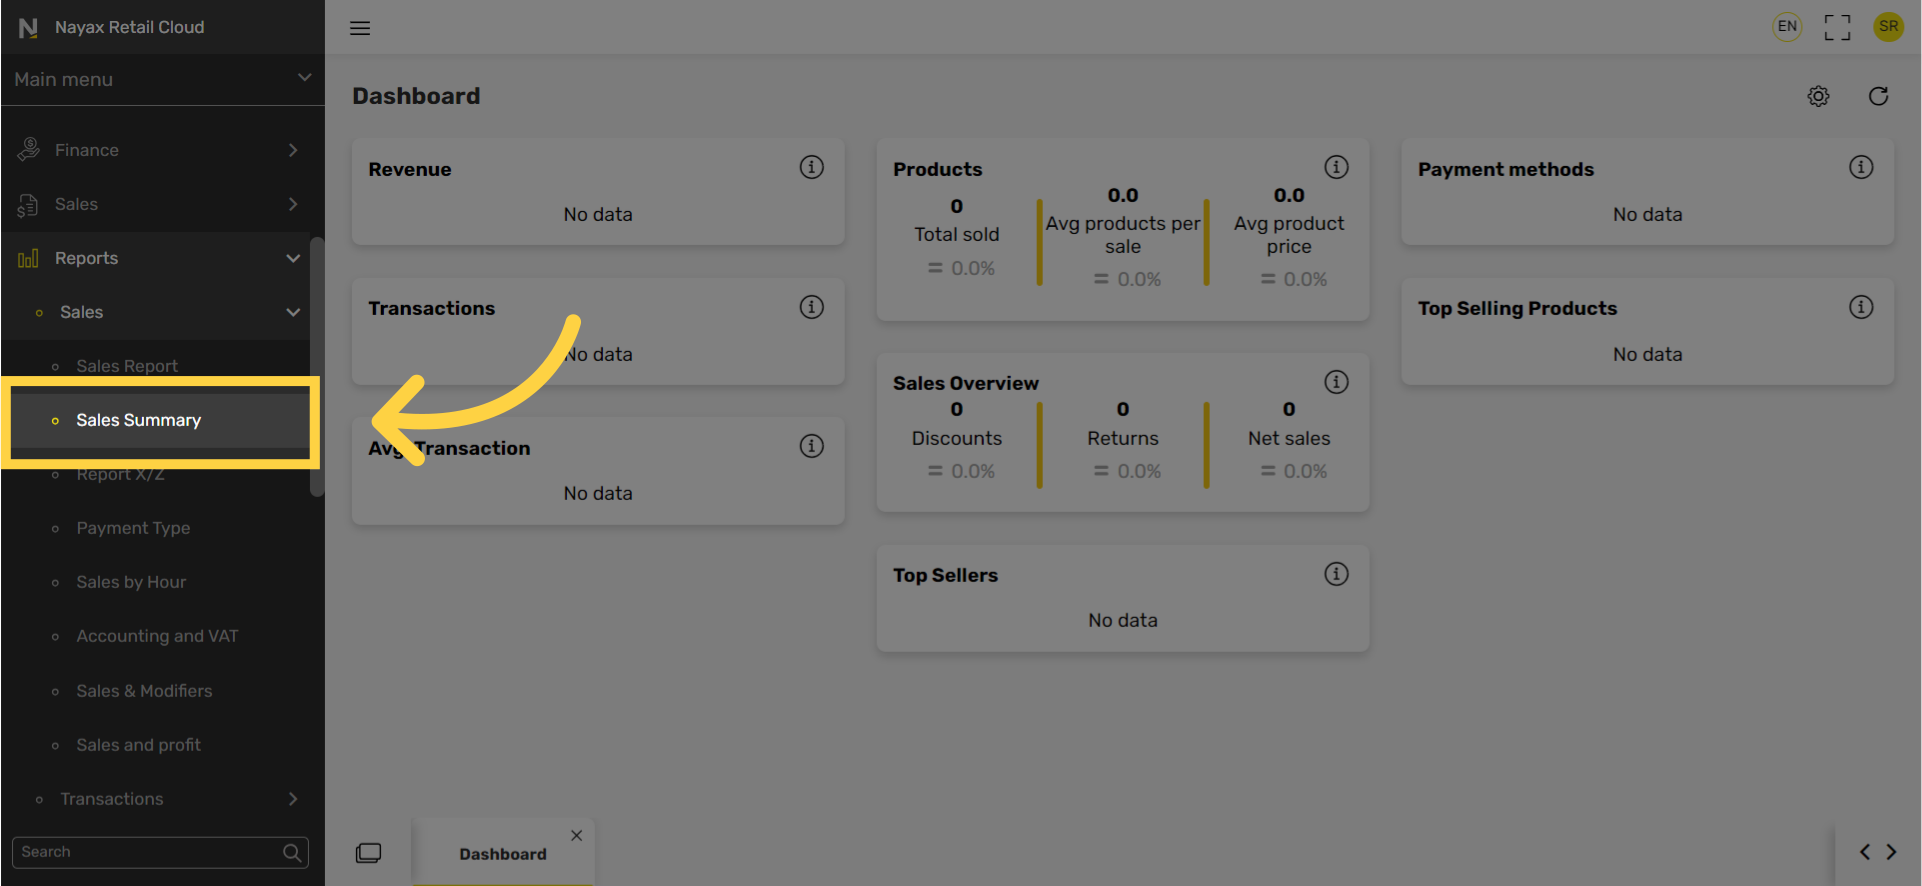Screen dimensions: 1922x886
Task: Open dashboard settings gear icon
Action: coord(1818,96)
